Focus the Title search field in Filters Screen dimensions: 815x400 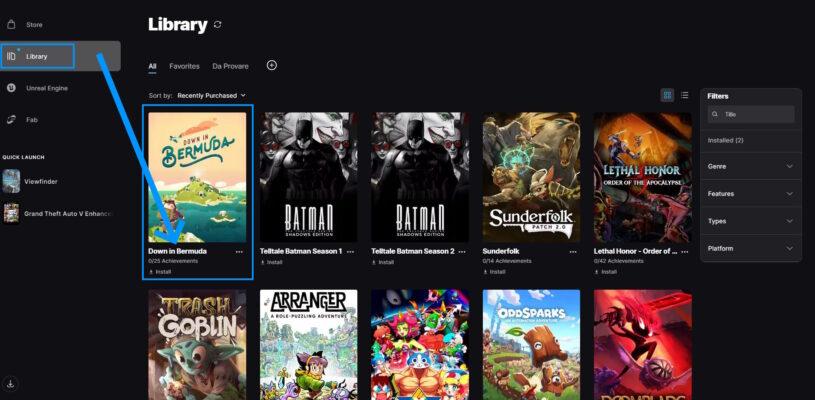click(x=751, y=114)
